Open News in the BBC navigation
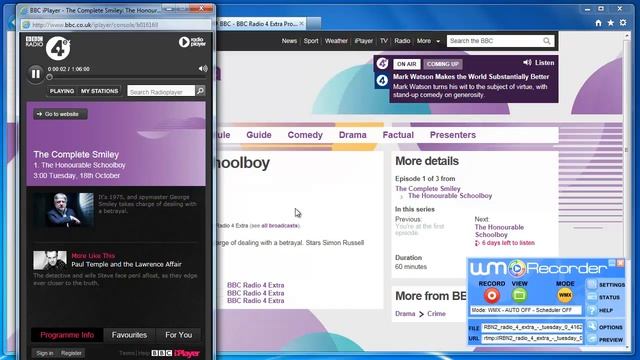640x360 pixels. pyautogui.click(x=289, y=41)
